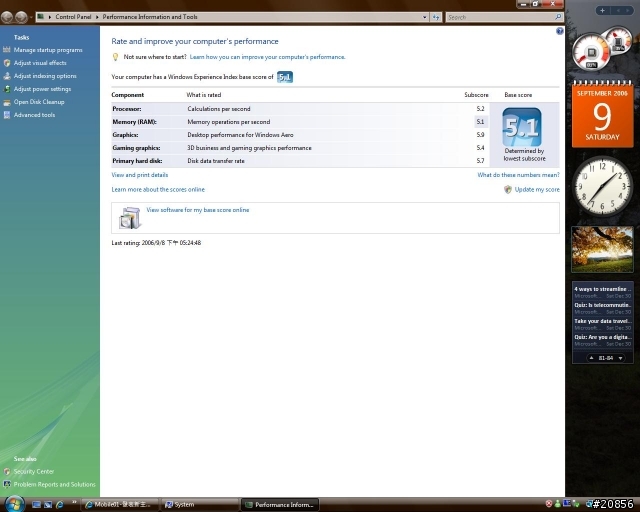640x512 pixels.
Task: Click the Security Center shield icon
Action: click(7, 472)
